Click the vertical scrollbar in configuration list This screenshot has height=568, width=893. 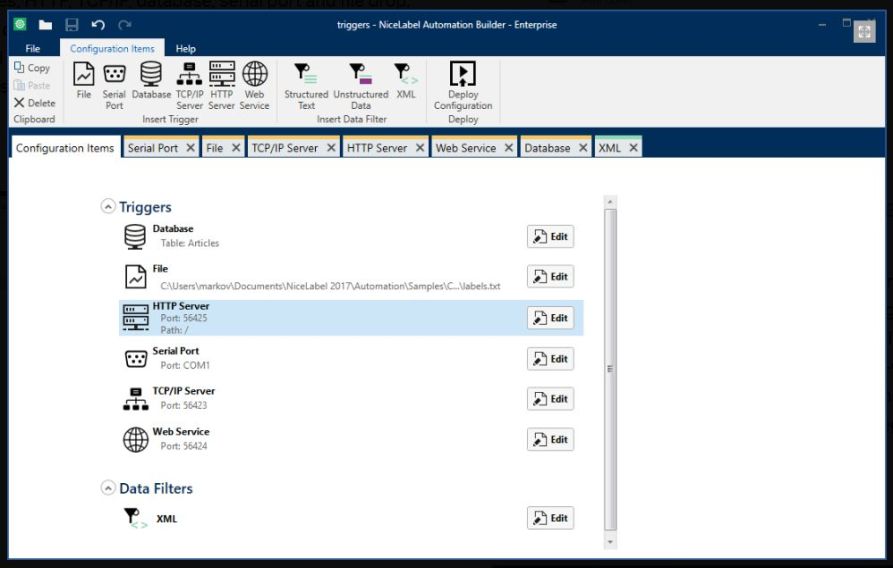[610, 368]
